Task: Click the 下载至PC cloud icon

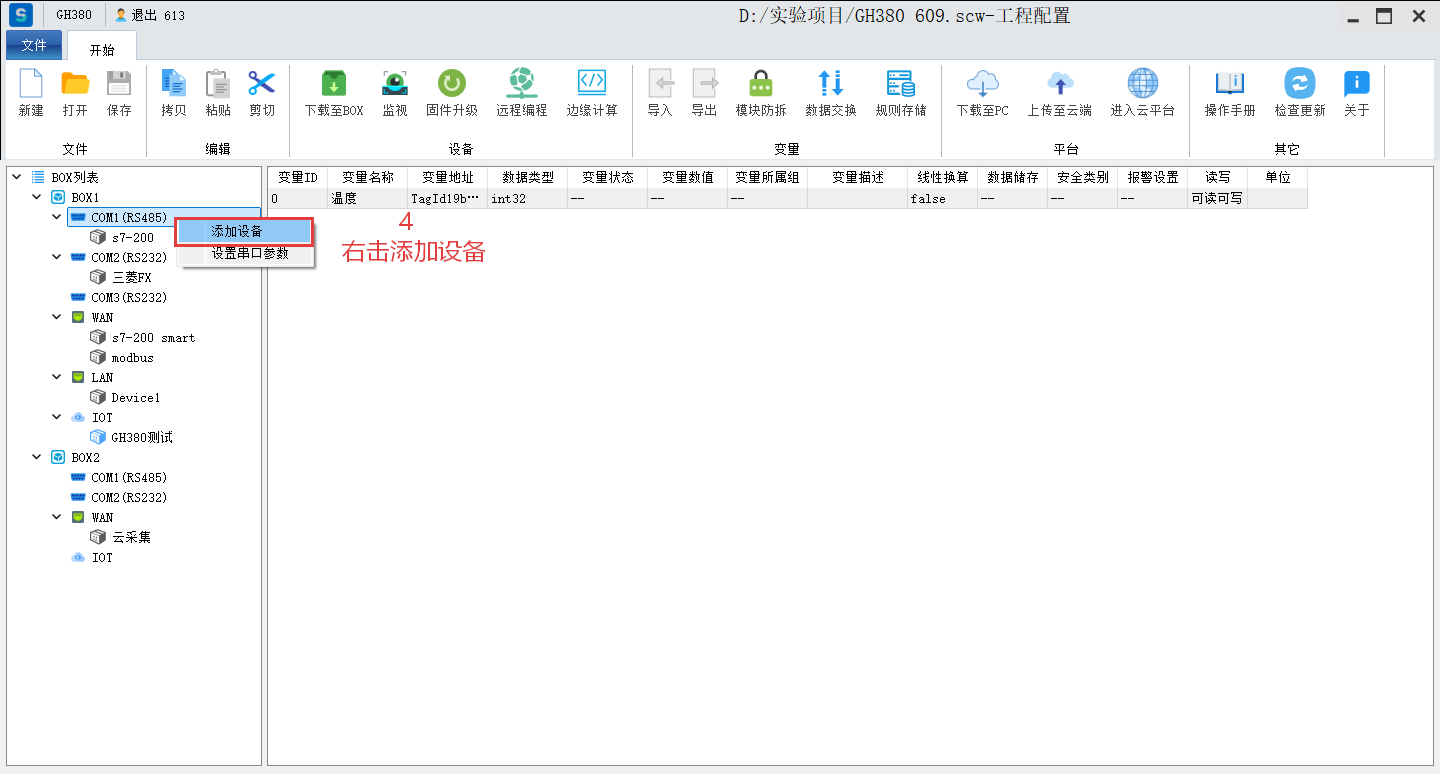Action: click(983, 84)
